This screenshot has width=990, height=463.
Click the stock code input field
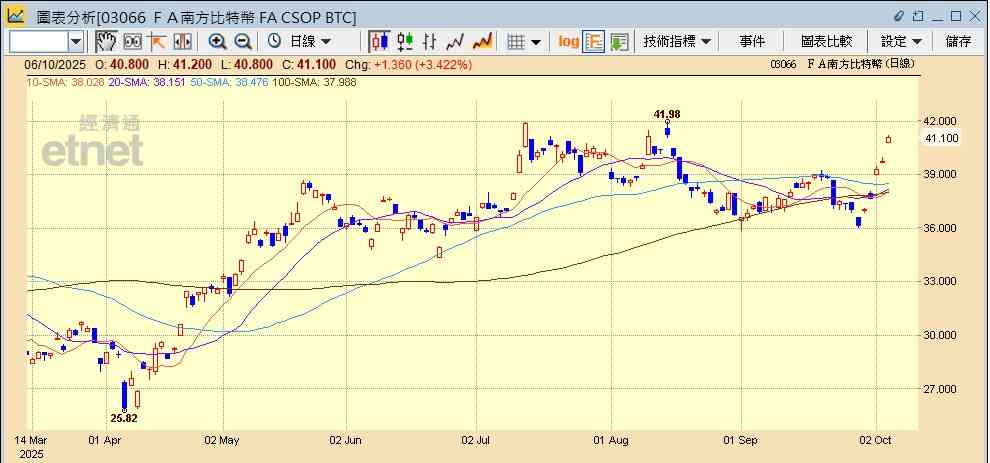click(x=38, y=41)
